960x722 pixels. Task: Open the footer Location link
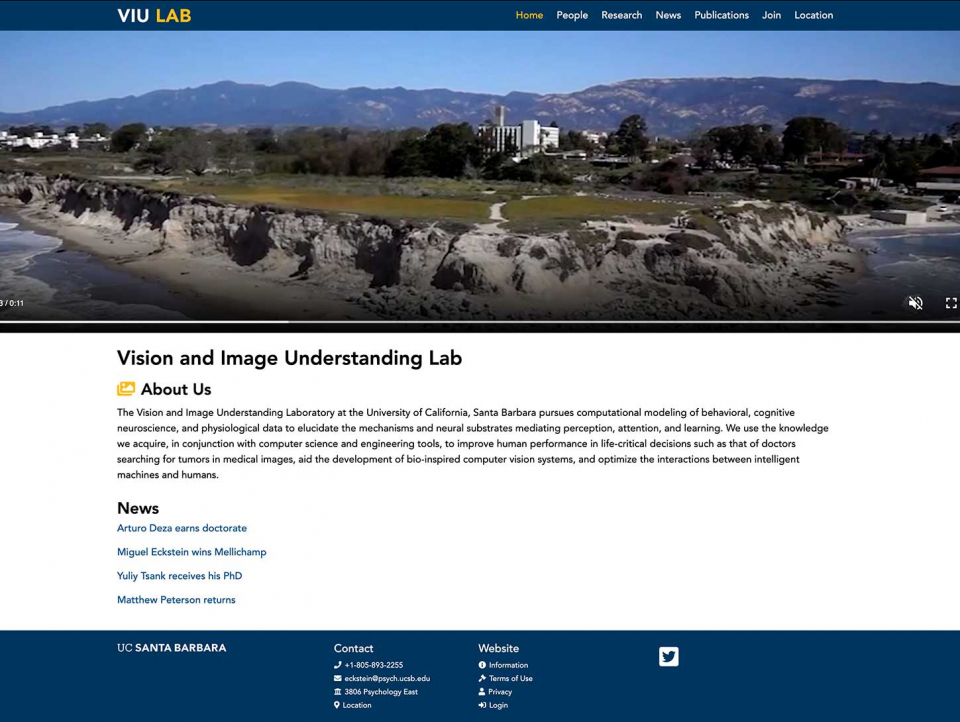coord(357,705)
